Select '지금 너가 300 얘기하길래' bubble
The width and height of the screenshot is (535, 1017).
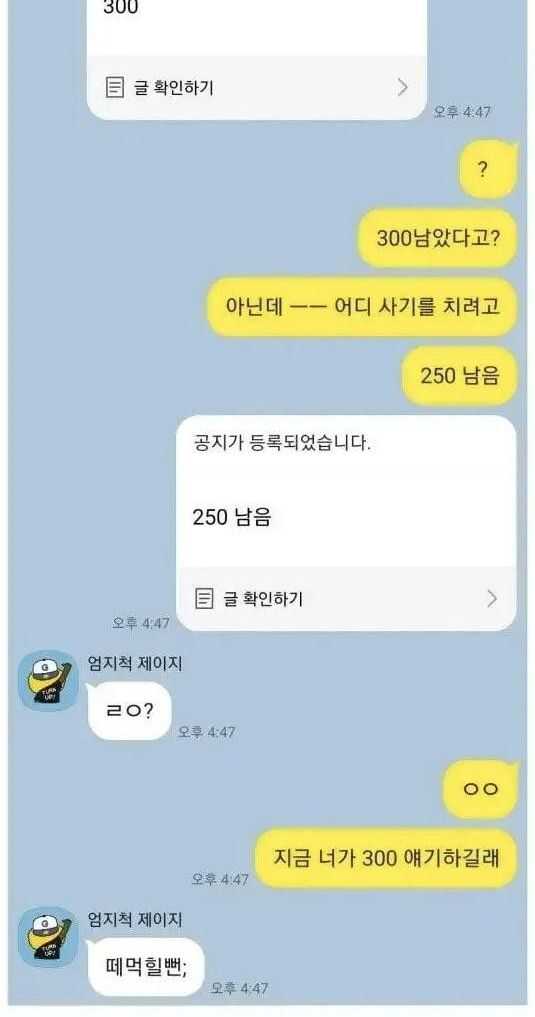[386, 858]
